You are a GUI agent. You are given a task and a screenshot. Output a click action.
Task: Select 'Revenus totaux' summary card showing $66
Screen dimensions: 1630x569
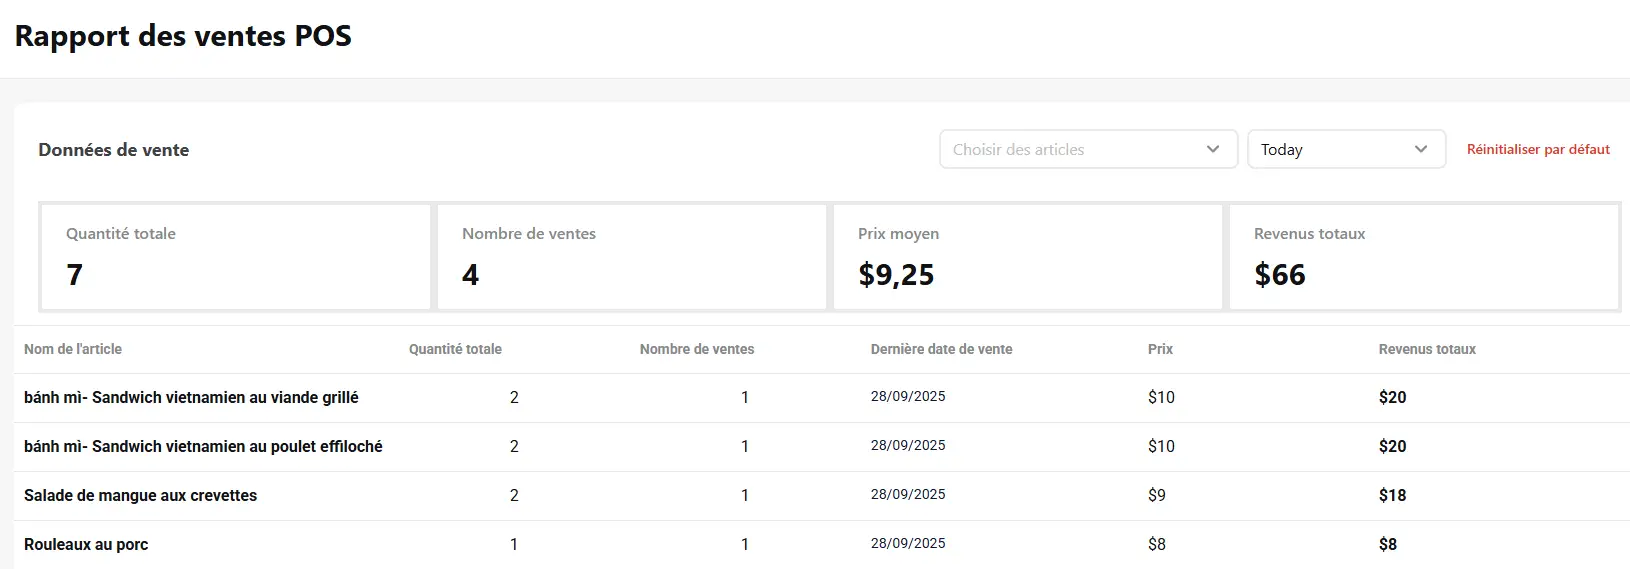[x=1423, y=257]
